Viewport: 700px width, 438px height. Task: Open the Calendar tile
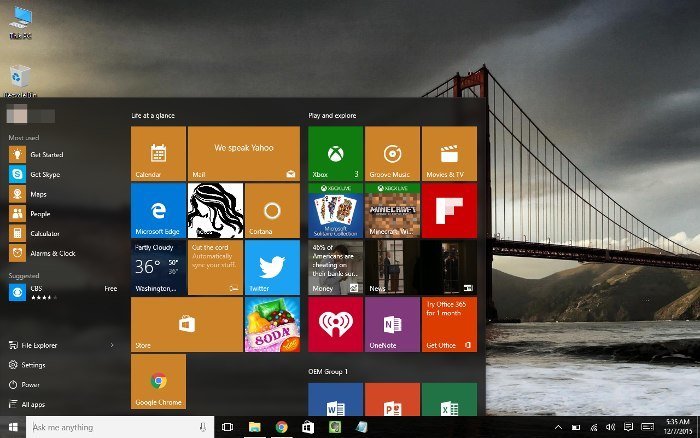click(x=158, y=154)
